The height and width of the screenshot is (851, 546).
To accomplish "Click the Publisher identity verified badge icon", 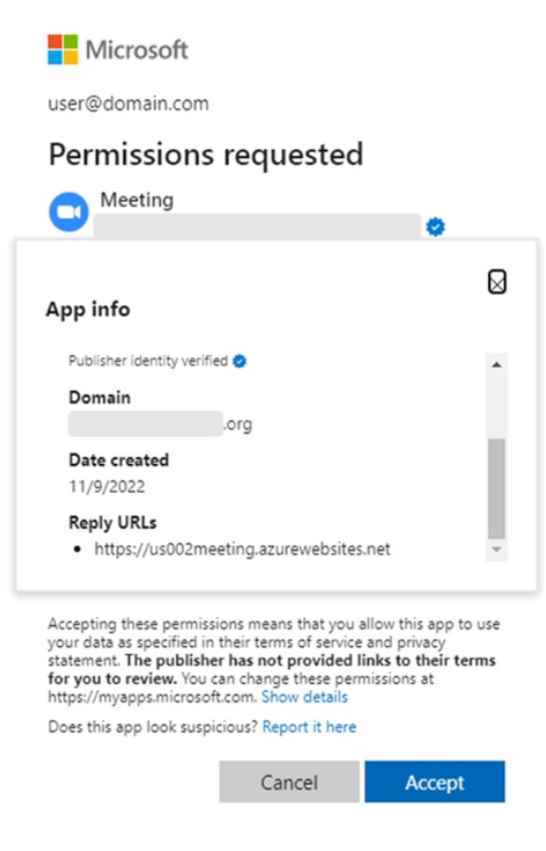I will pyautogui.click(x=239, y=361).
